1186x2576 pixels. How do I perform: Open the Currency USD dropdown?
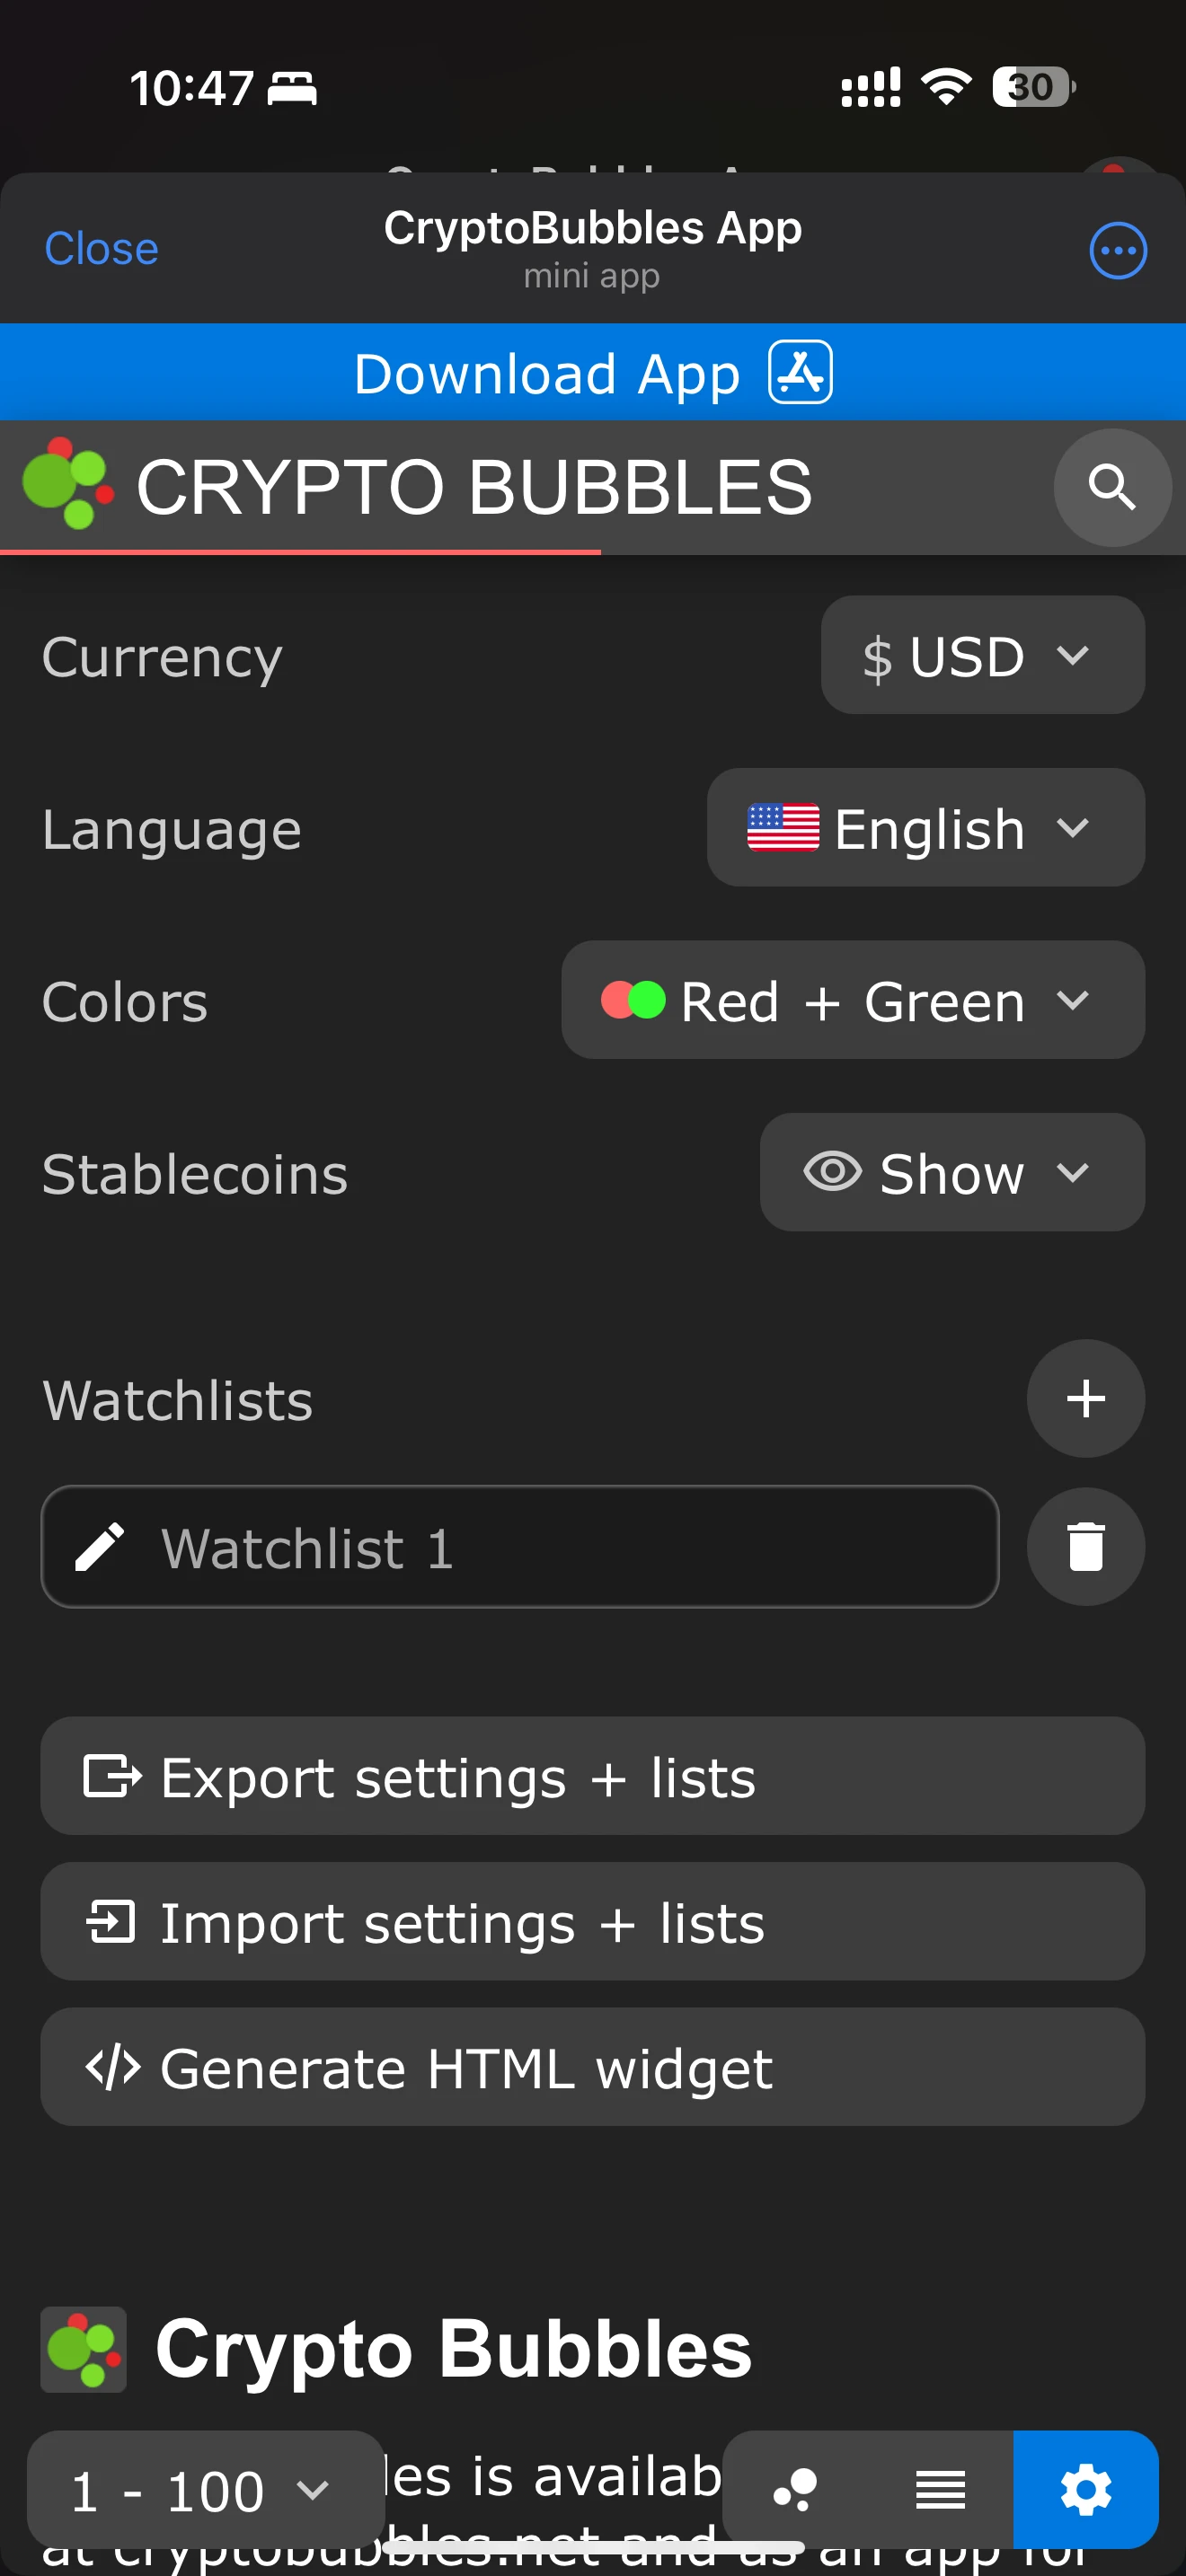pyautogui.click(x=982, y=655)
